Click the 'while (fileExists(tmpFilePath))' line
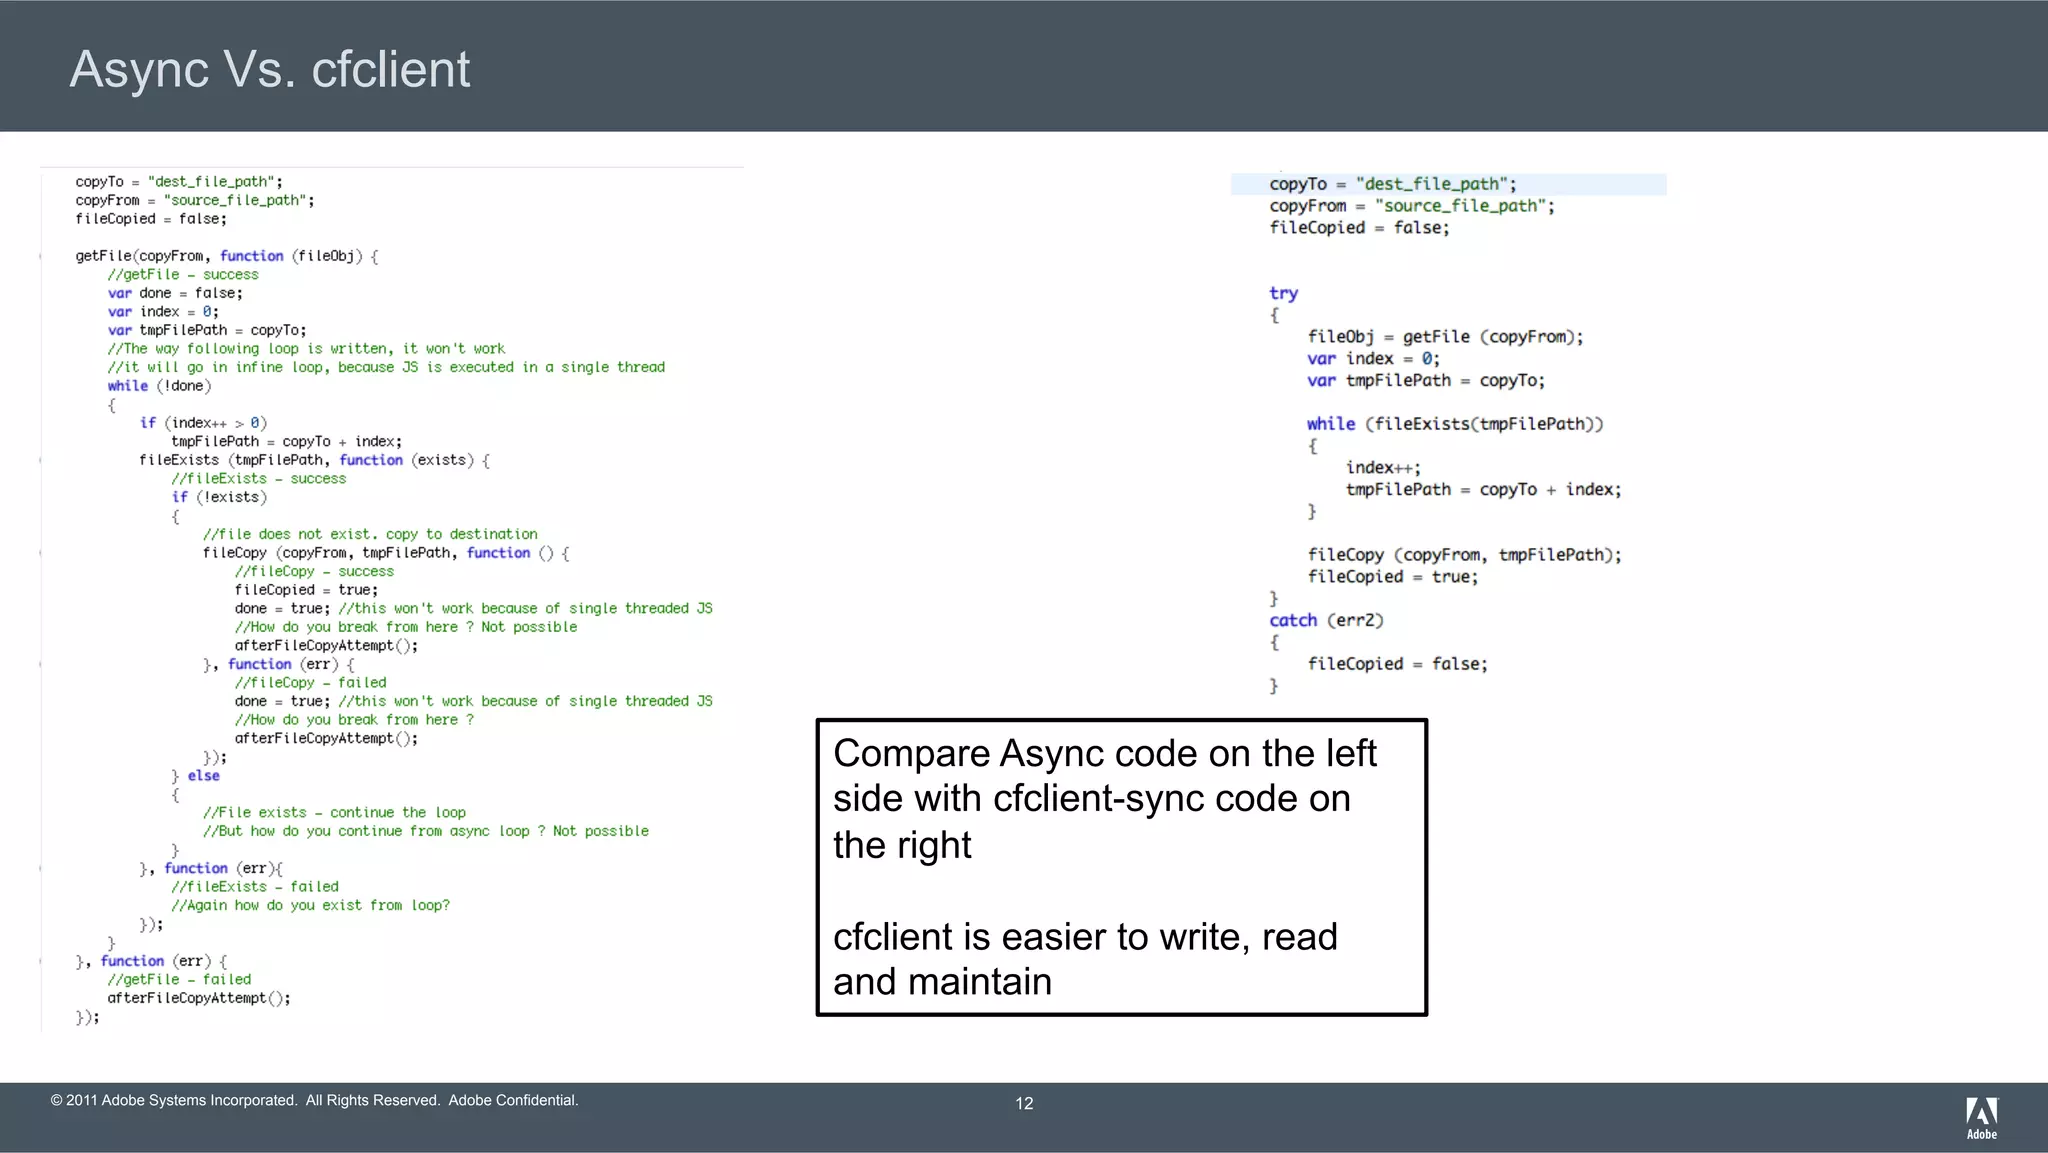This screenshot has width=2048, height=1153. 1454,424
